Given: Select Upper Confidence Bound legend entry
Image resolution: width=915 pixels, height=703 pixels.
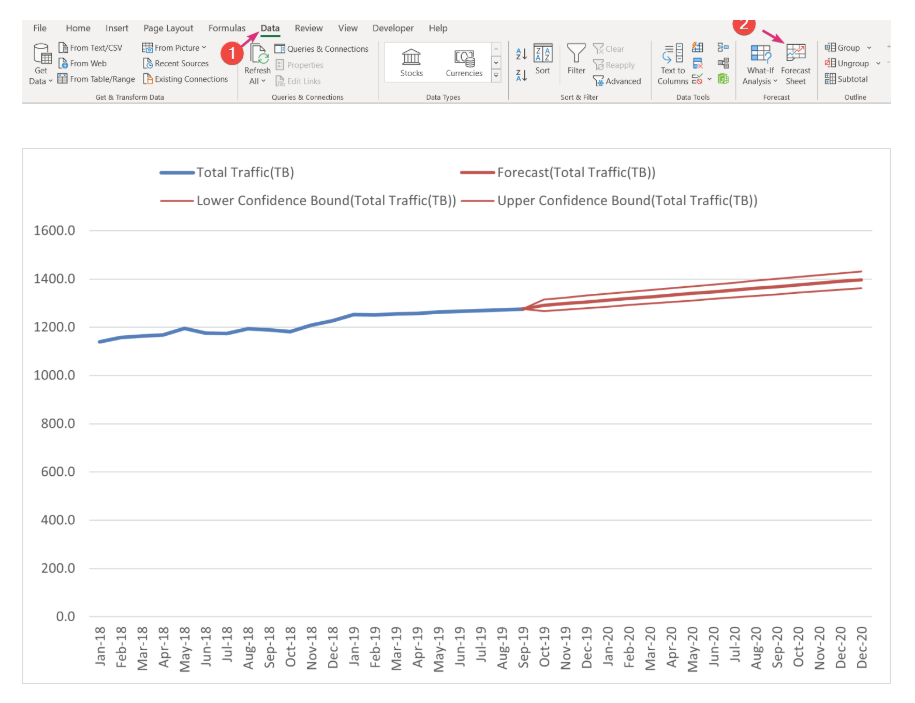Looking at the screenshot, I should [x=610, y=201].
